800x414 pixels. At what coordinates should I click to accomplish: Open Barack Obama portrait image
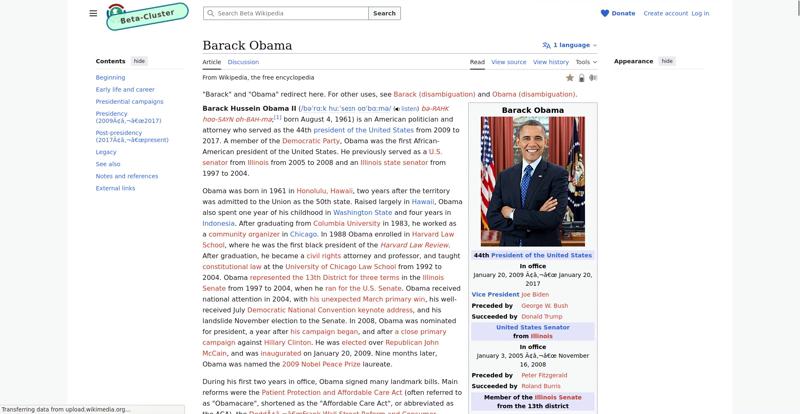pos(533,181)
